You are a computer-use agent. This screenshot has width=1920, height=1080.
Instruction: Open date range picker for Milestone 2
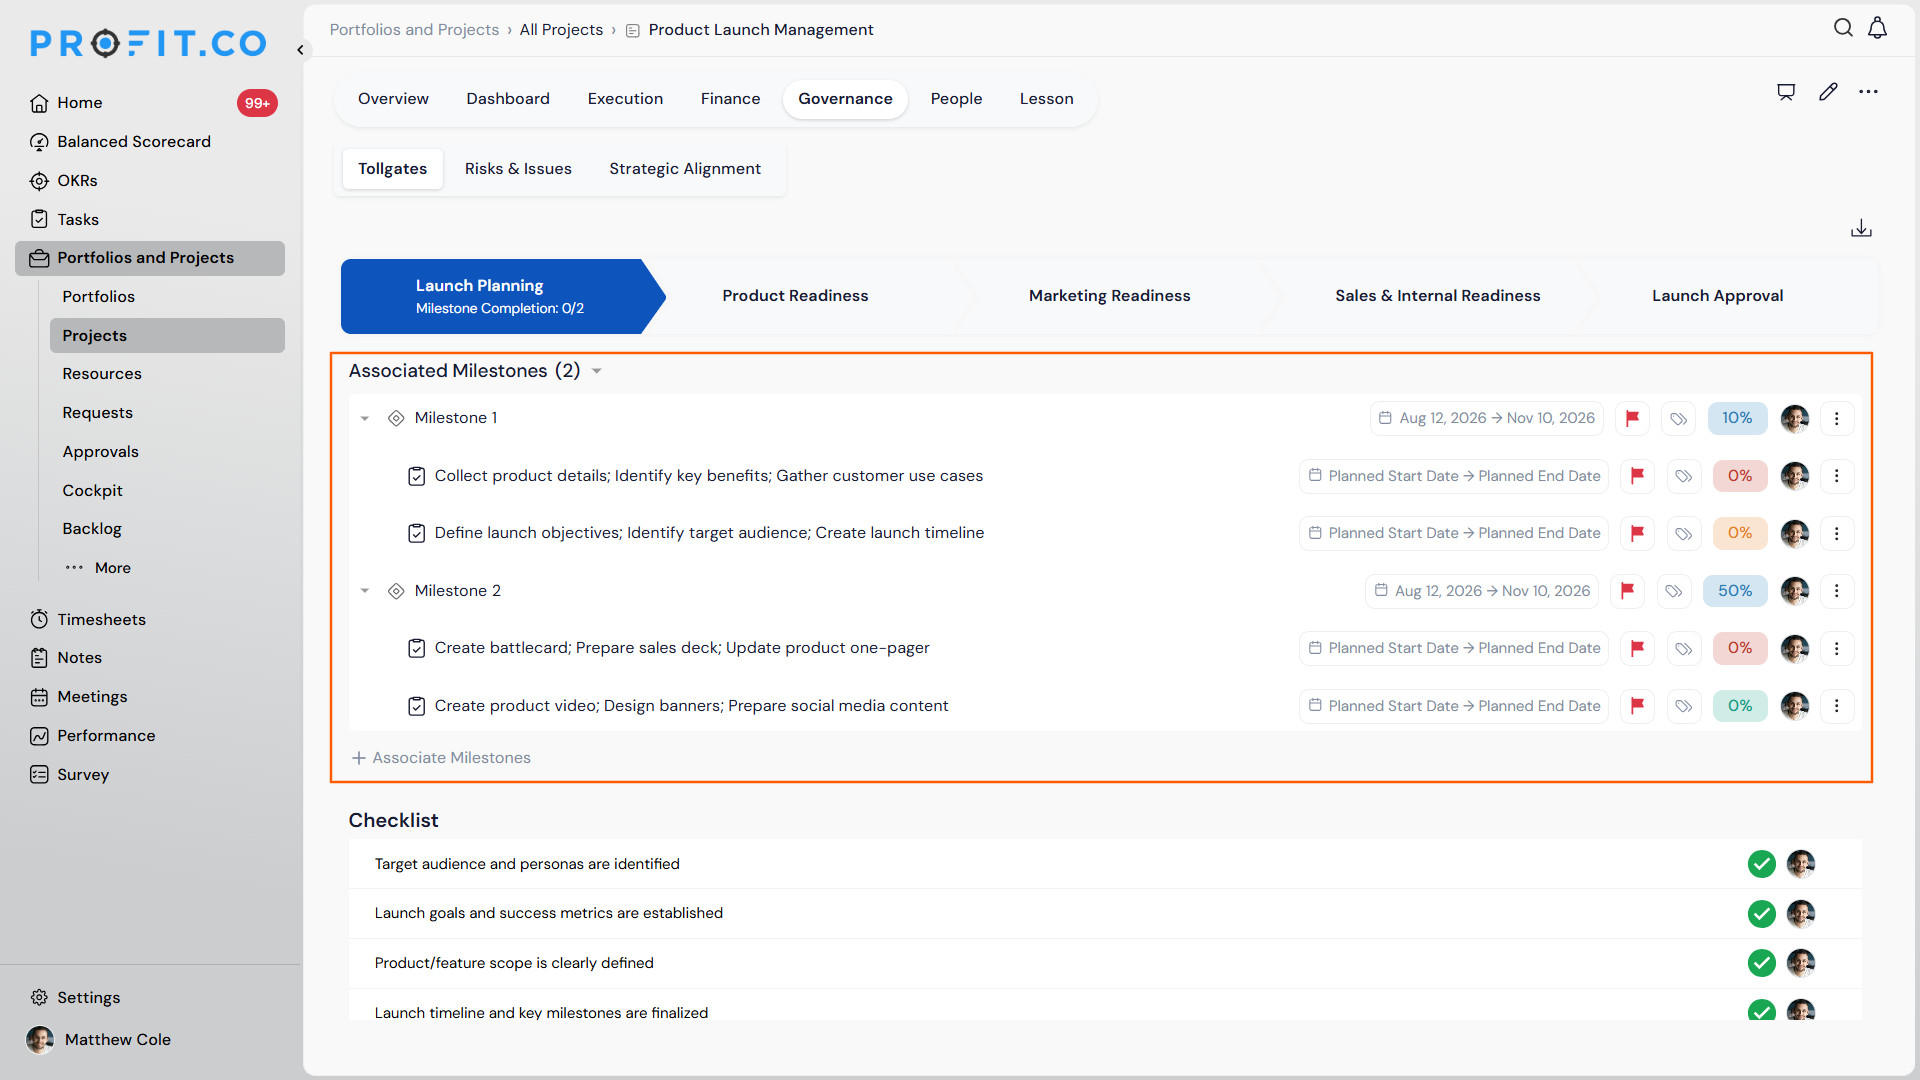point(1482,591)
